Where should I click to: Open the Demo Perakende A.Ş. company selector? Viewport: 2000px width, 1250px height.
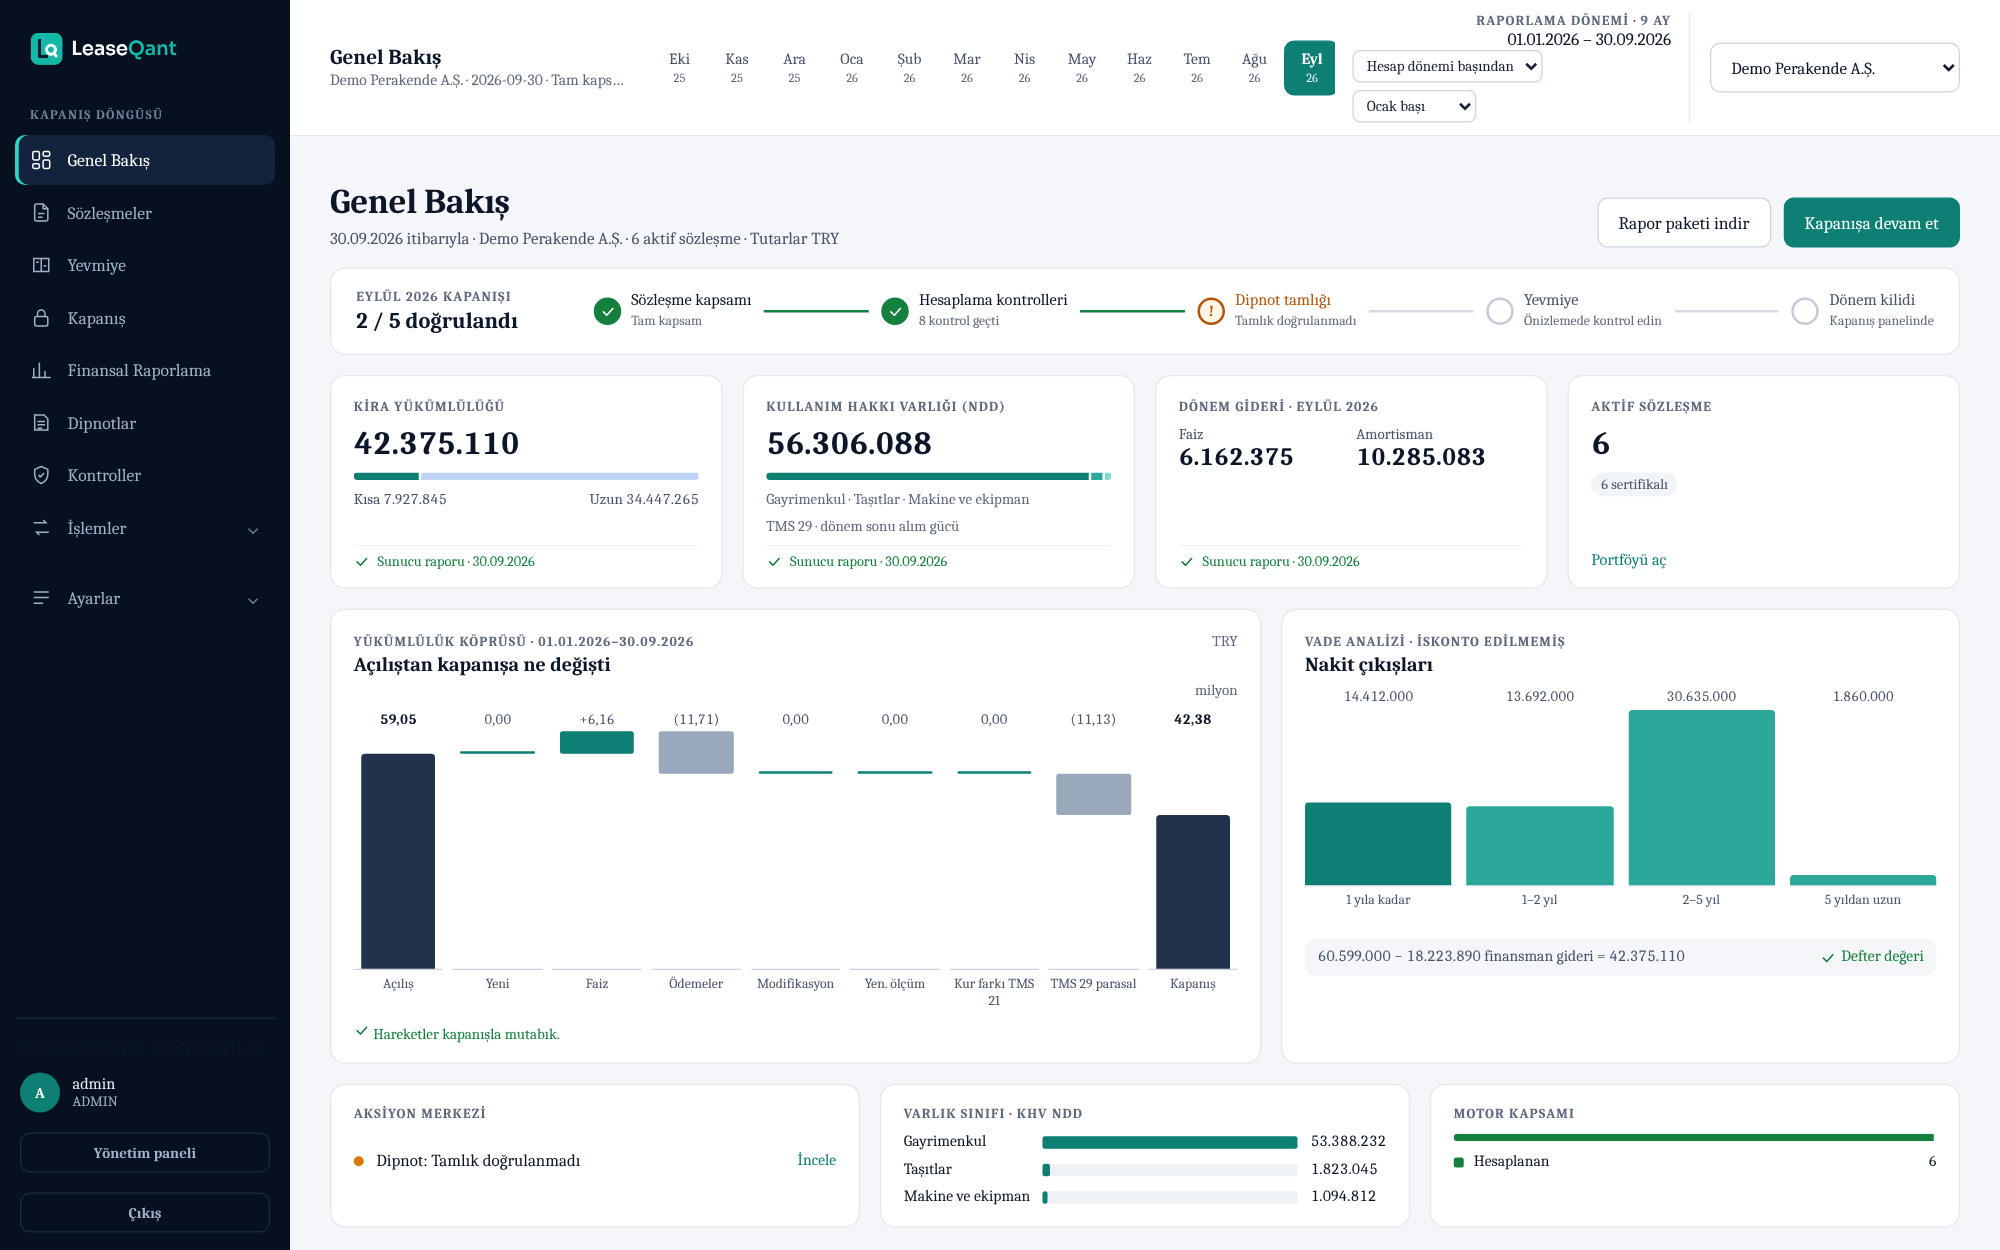pos(1834,68)
